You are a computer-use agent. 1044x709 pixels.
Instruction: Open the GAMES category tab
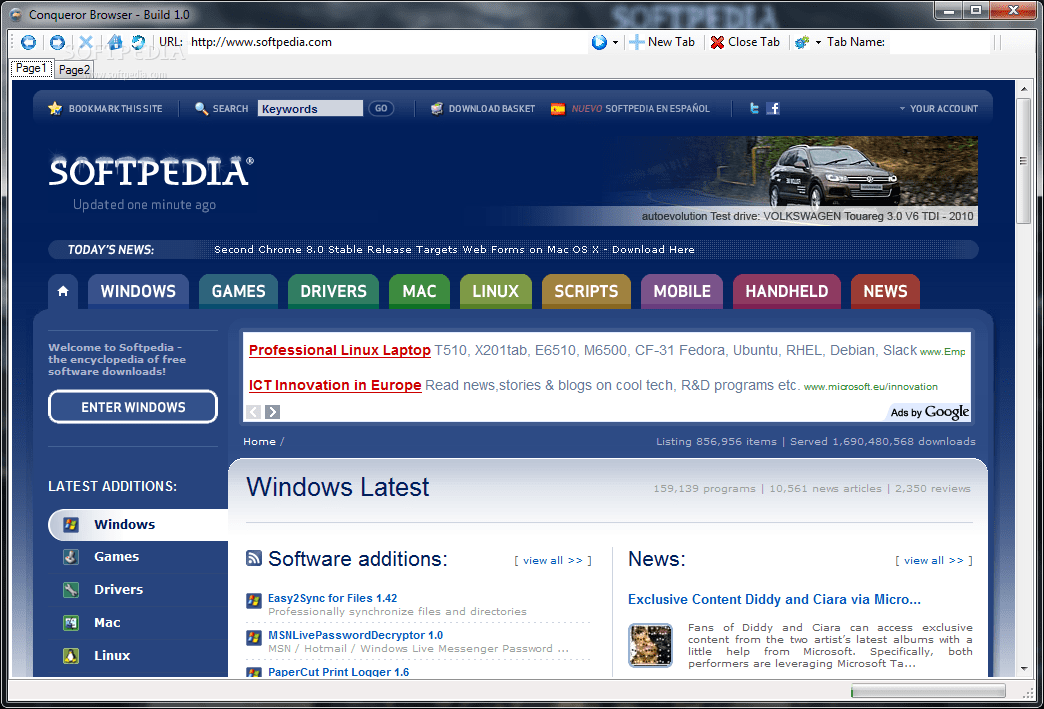[x=238, y=292]
